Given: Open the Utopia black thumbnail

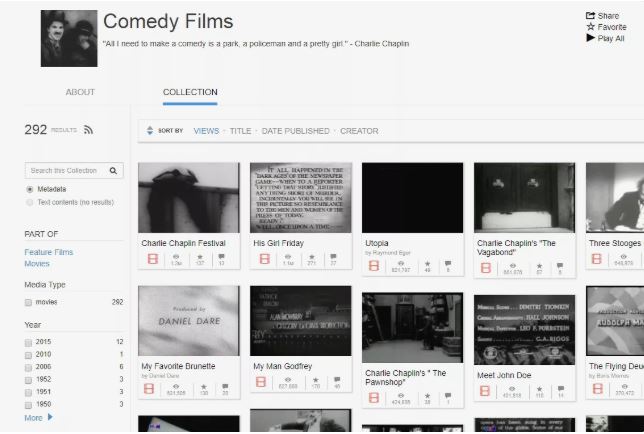Looking at the screenshot, I should [x=412, y=197].
